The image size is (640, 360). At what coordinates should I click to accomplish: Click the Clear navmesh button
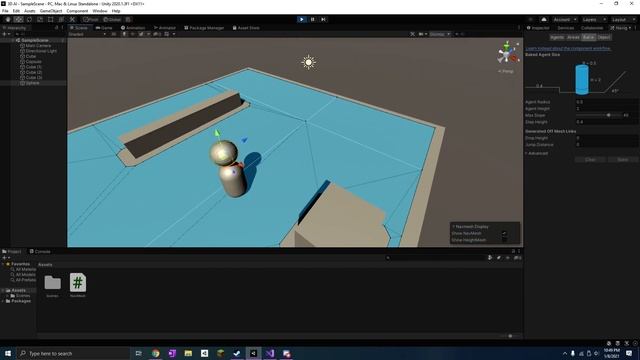pos(590,160)
